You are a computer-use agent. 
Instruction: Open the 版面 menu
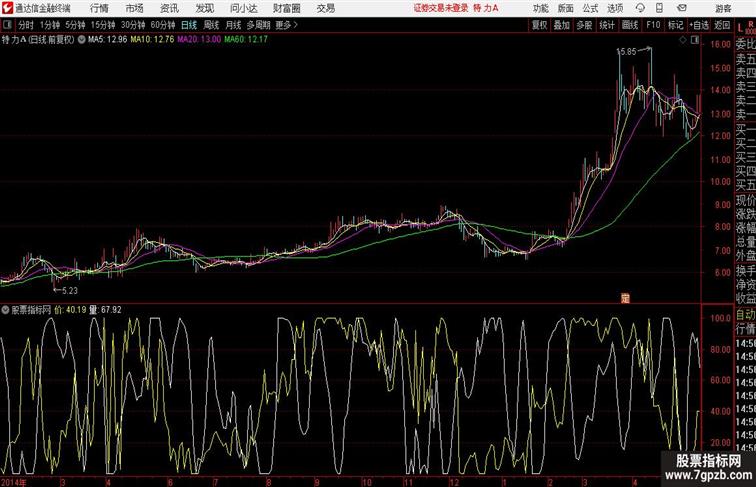(x=566, y=8)
